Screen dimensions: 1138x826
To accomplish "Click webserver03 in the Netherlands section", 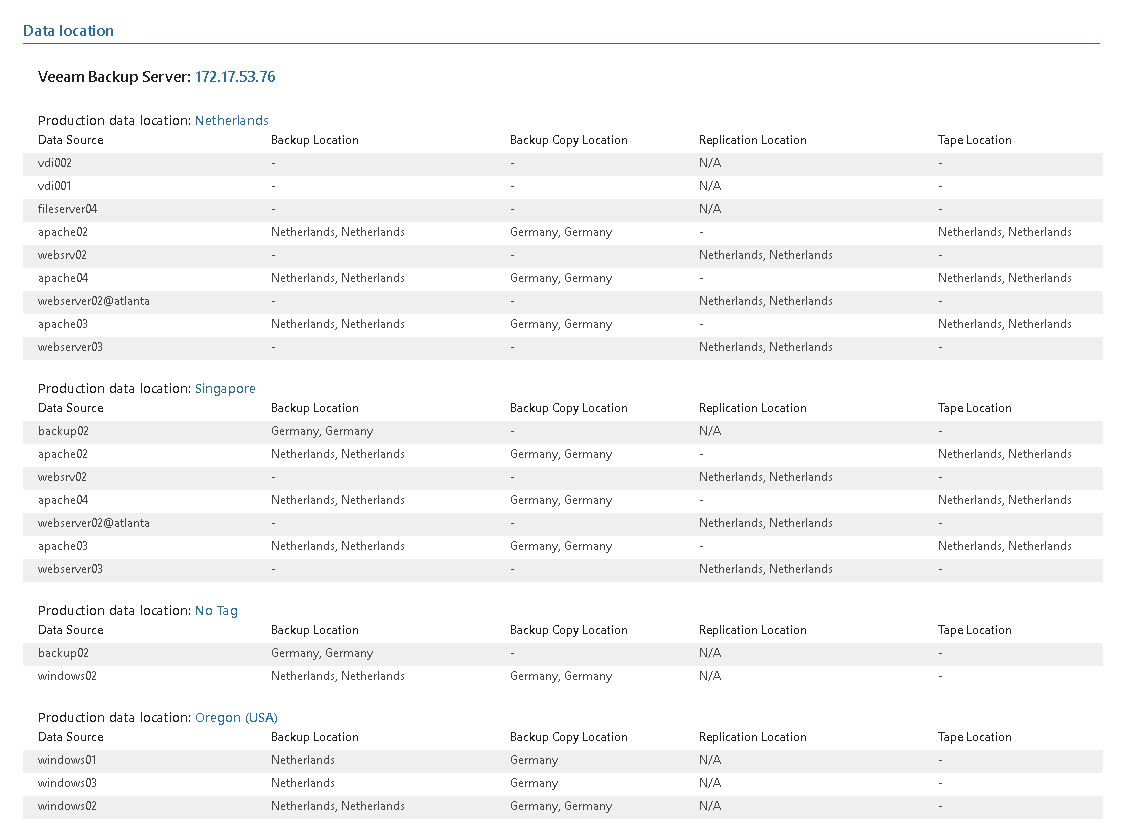I will point(70,347).
